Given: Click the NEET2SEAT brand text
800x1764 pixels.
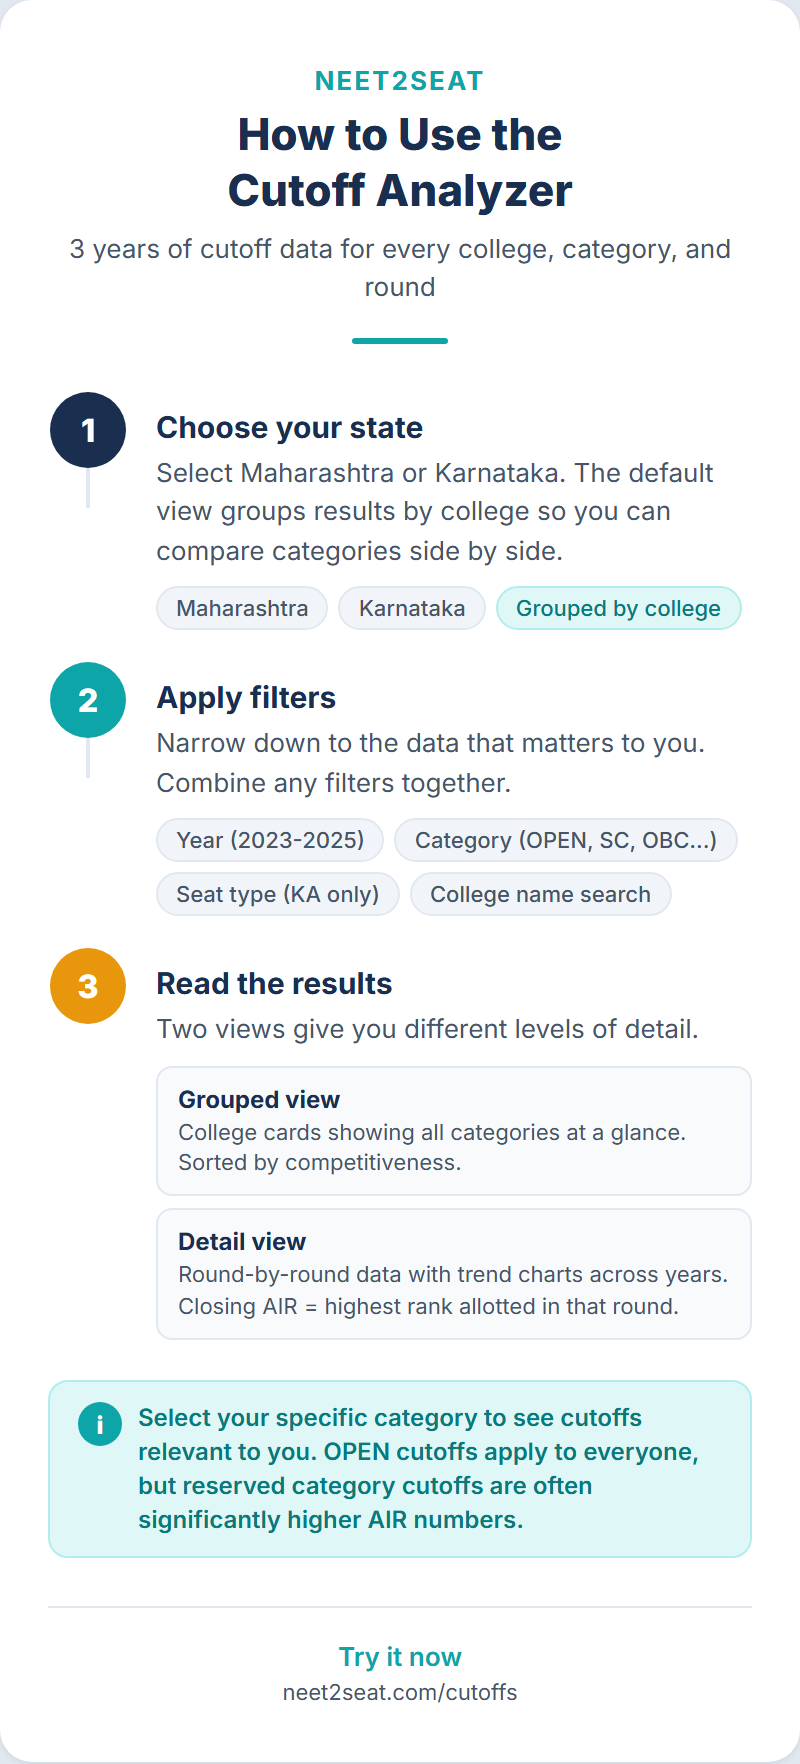Looking at the screenshot, I should coord(400,81).
